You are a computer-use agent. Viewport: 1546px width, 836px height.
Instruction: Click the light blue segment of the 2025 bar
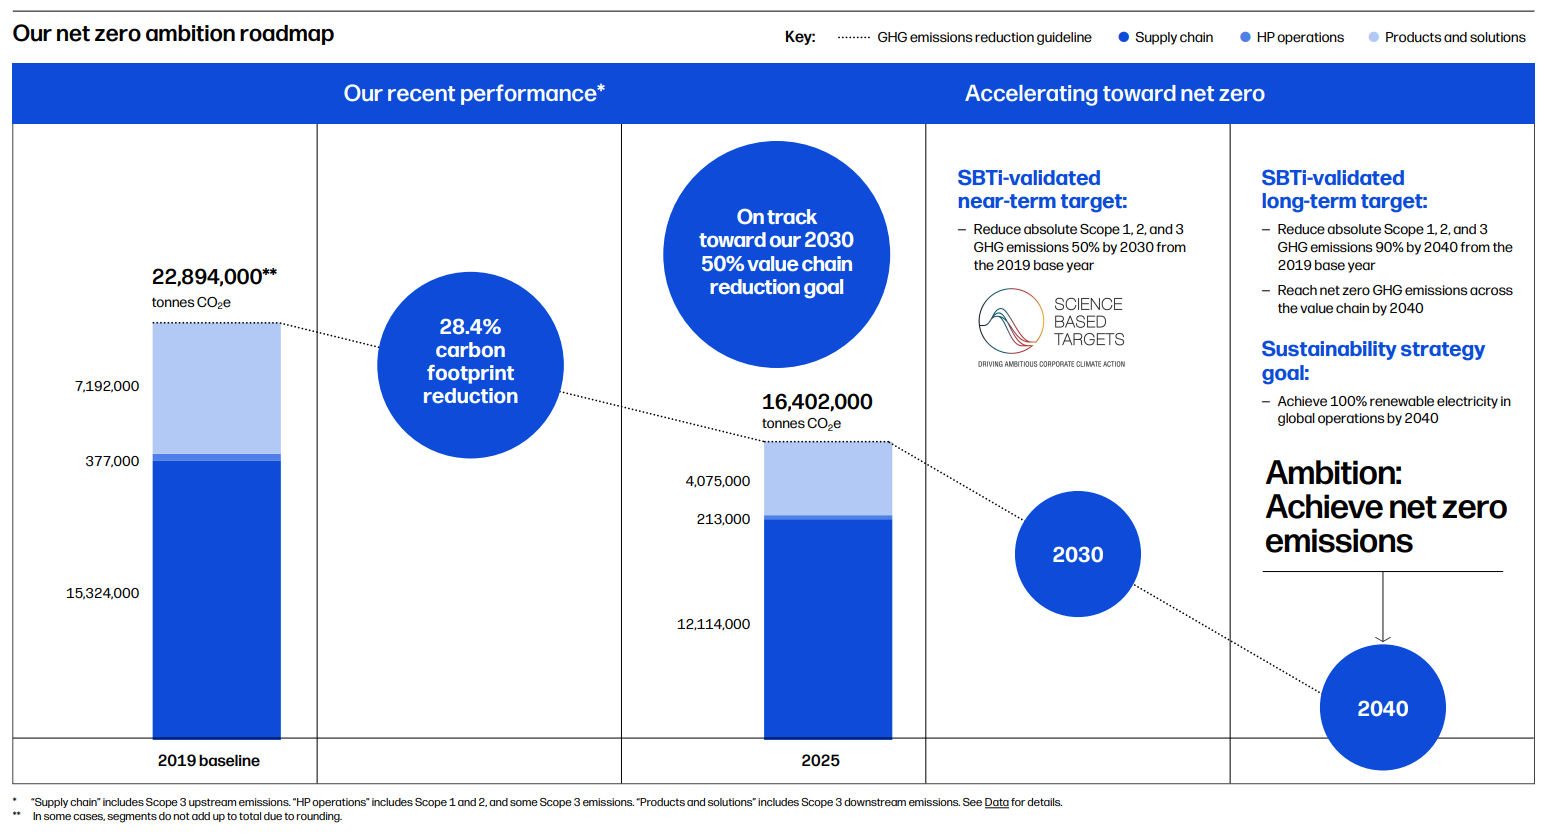[x=828, y=478]
